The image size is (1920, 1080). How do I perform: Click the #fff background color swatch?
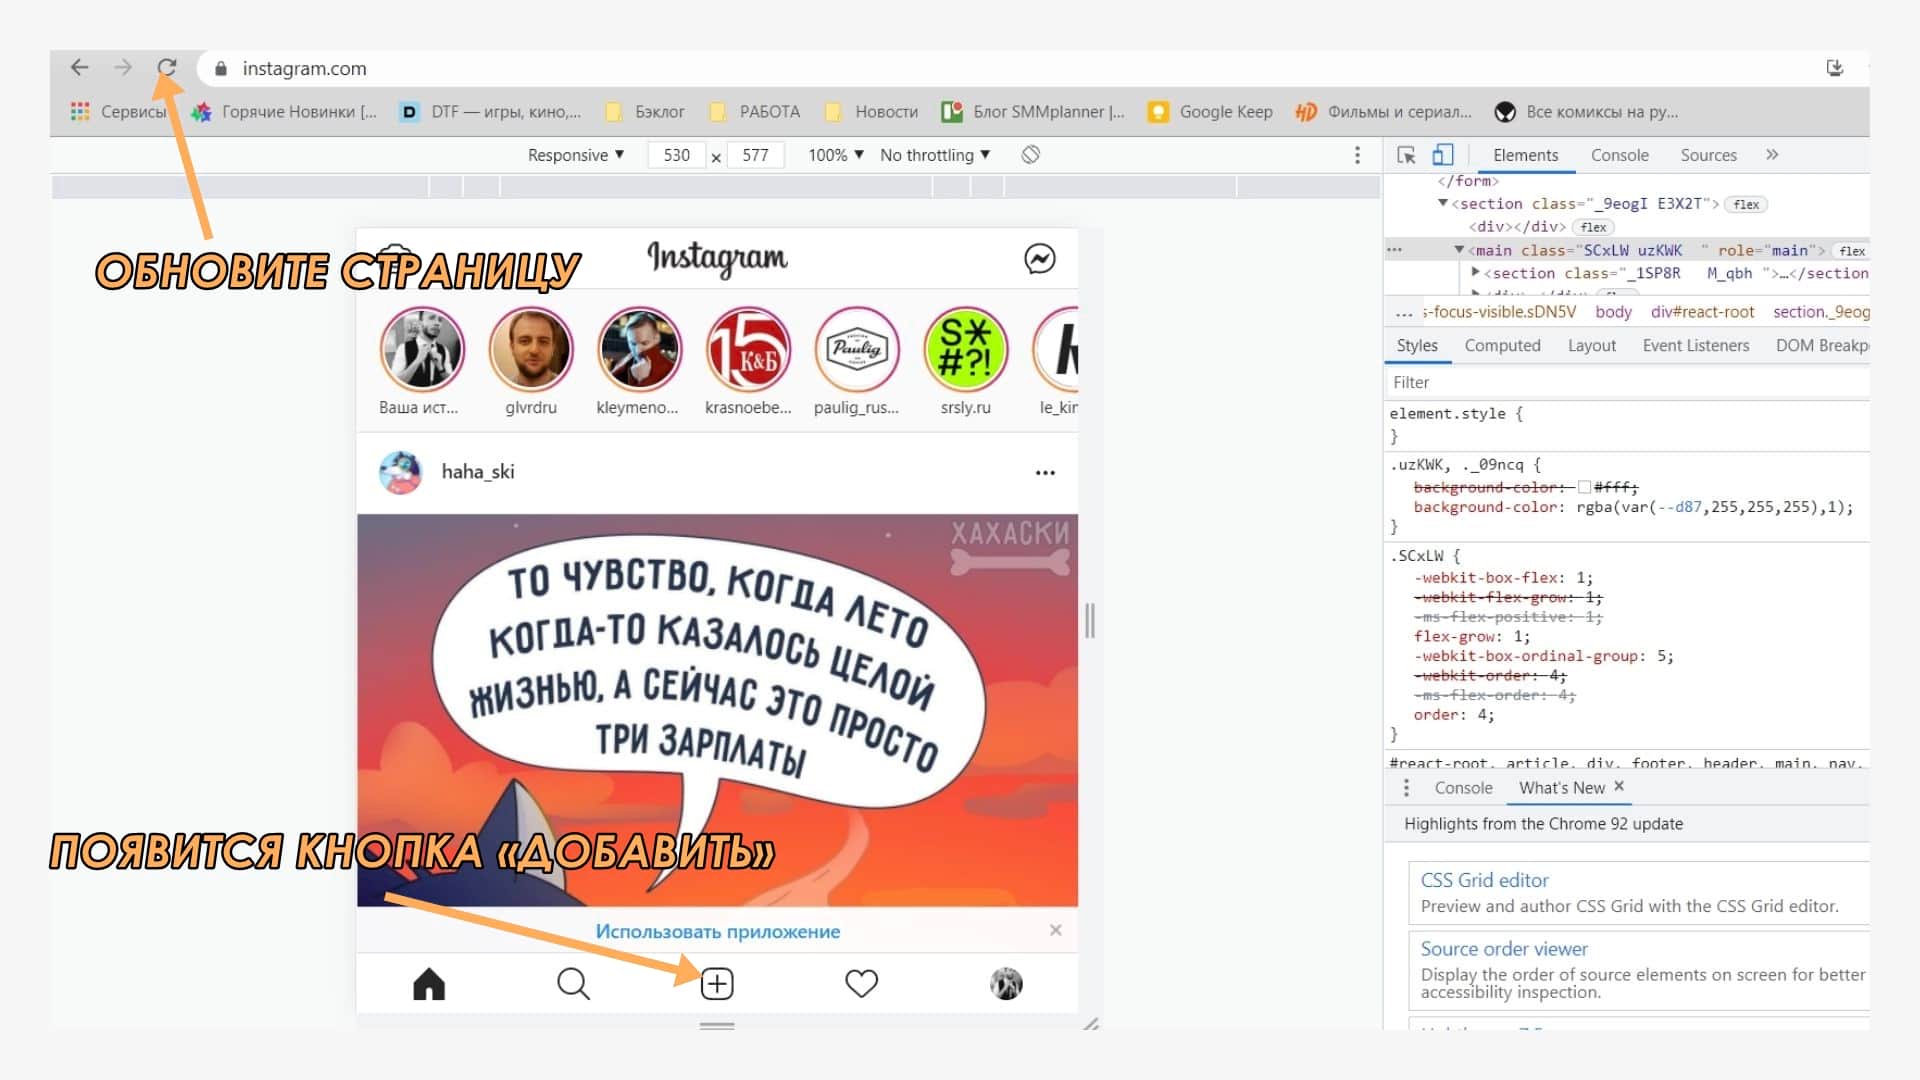[x=1584, y=487]
